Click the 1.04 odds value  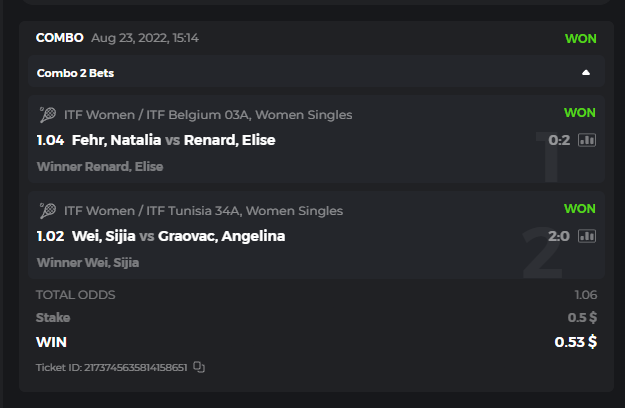[50, 140]
